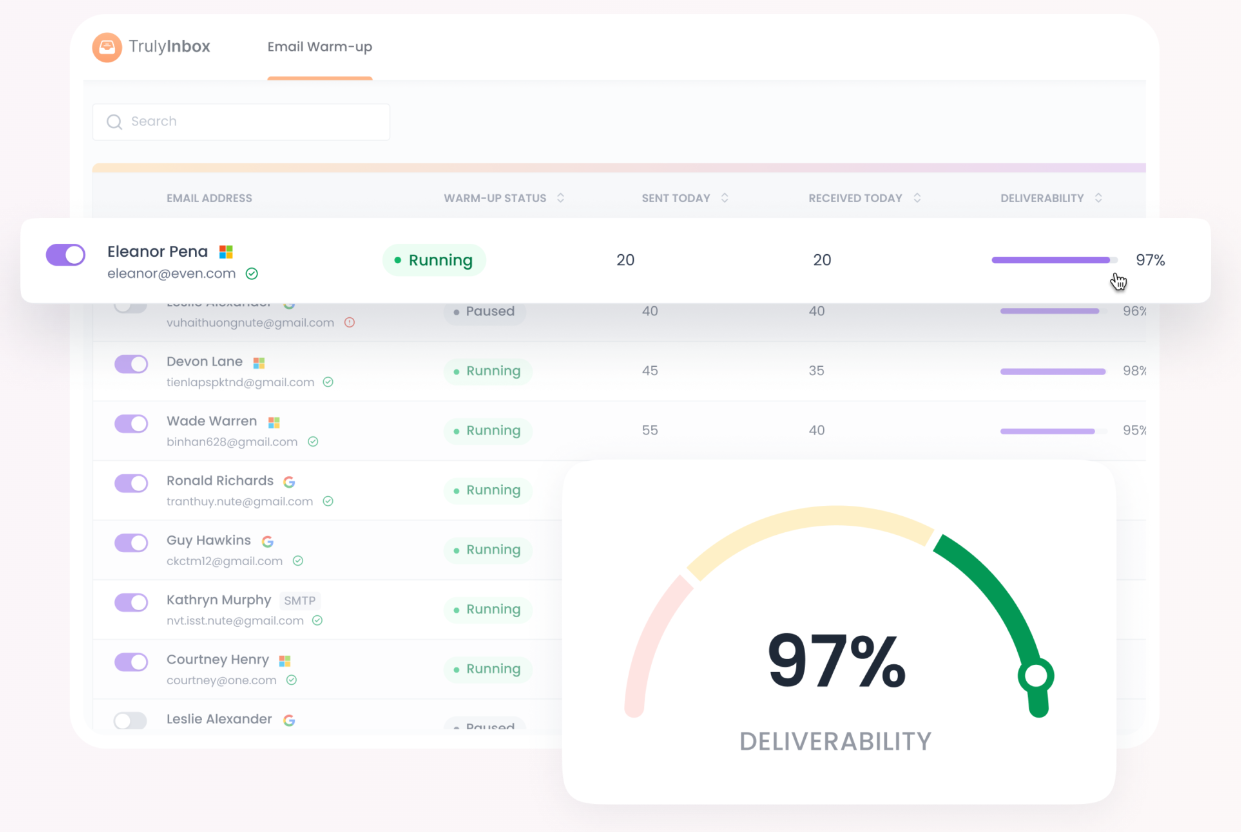The width and height of the screenshot is (1241, 832).
Task: Enable toggle for bottom Leslie Alexander row
Action: 131,721
